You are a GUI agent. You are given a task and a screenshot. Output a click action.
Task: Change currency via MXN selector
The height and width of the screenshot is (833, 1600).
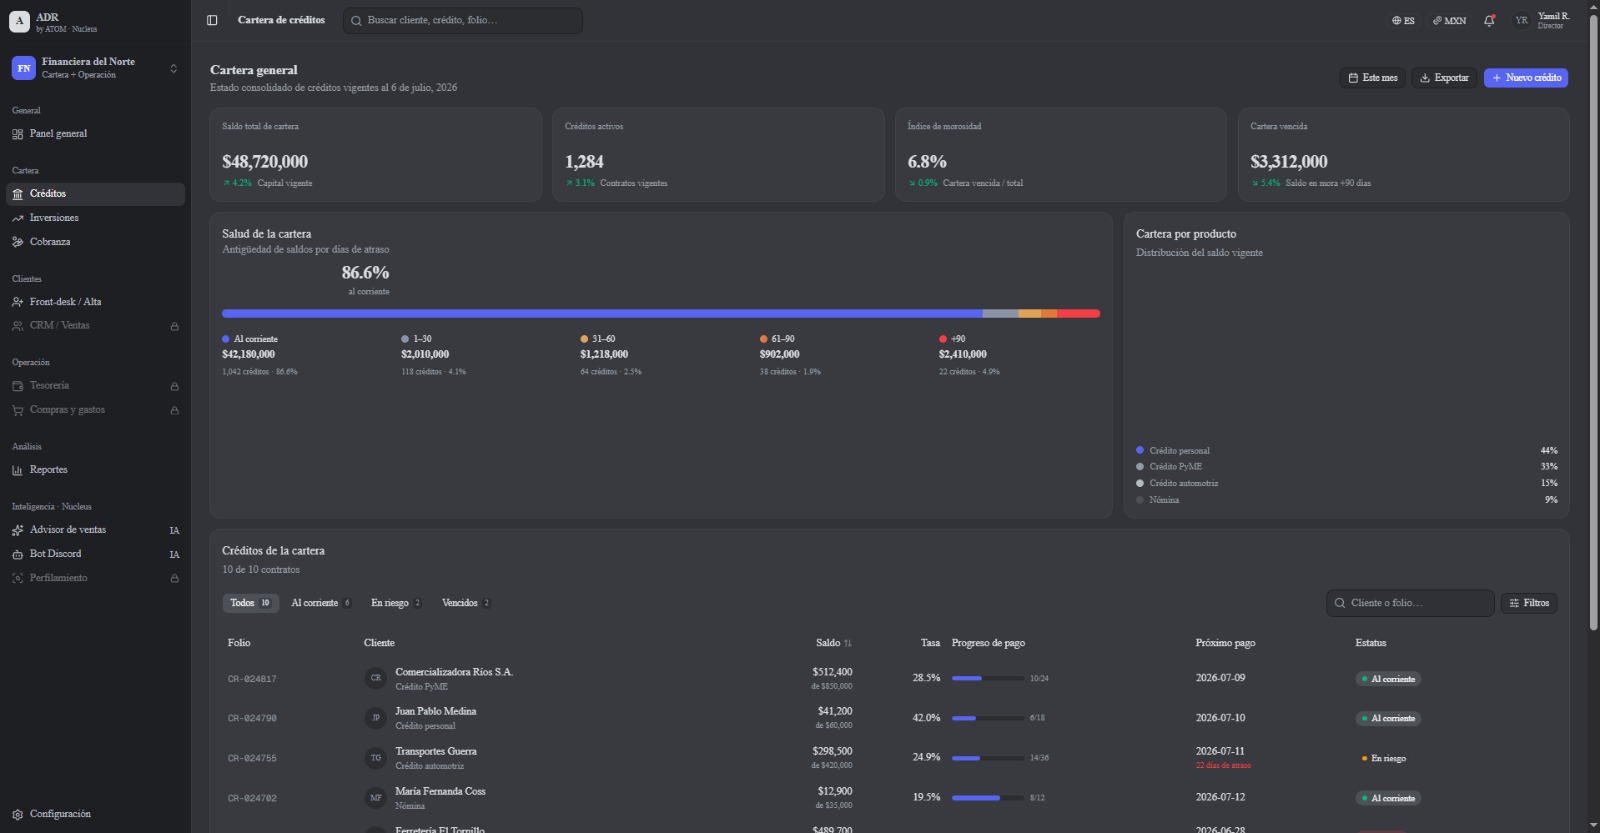click(x=1449, y=20)
